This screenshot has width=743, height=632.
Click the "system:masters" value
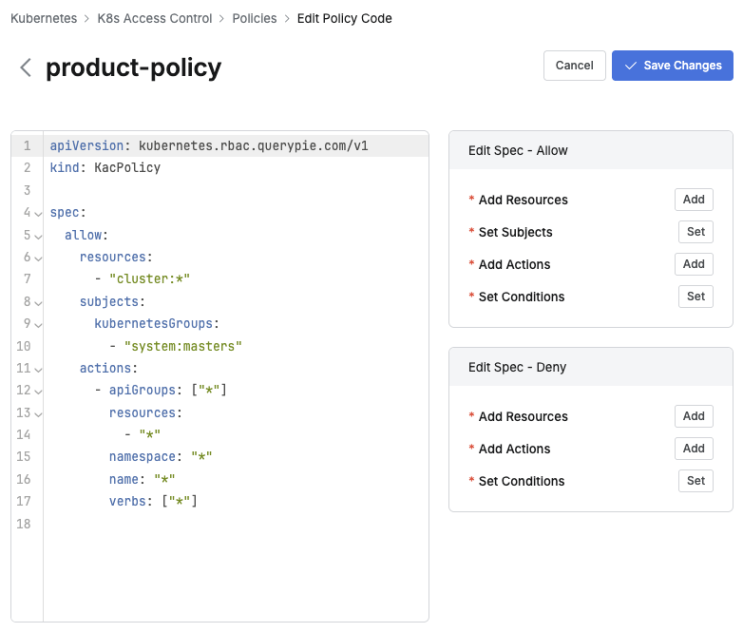pyautogui.click(x=183, y=346)
